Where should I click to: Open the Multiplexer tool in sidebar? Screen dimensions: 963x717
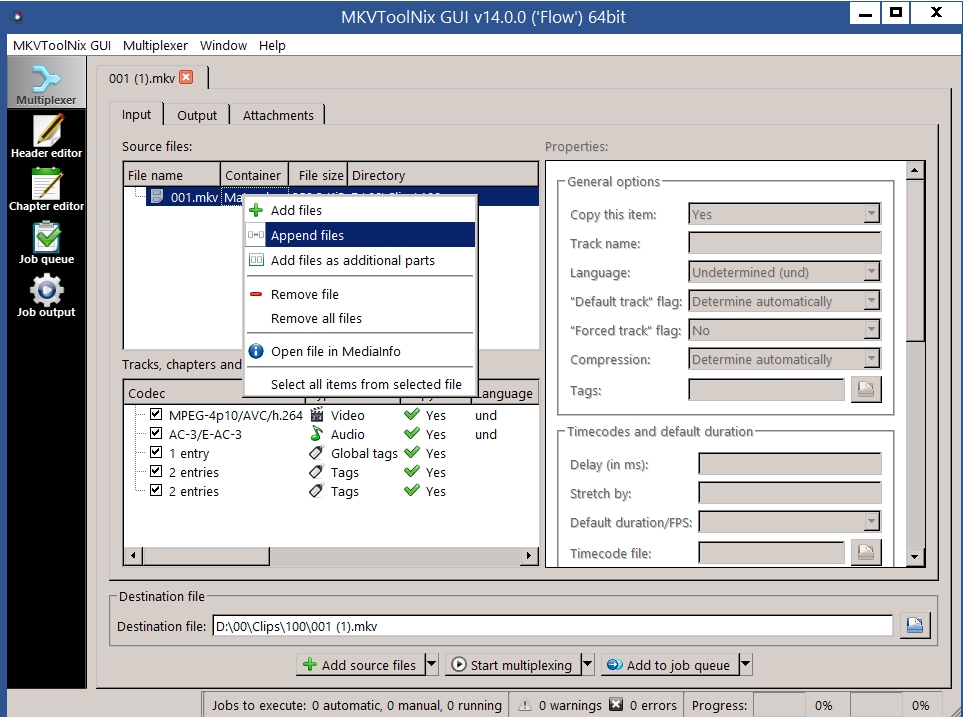pos(46,83)
